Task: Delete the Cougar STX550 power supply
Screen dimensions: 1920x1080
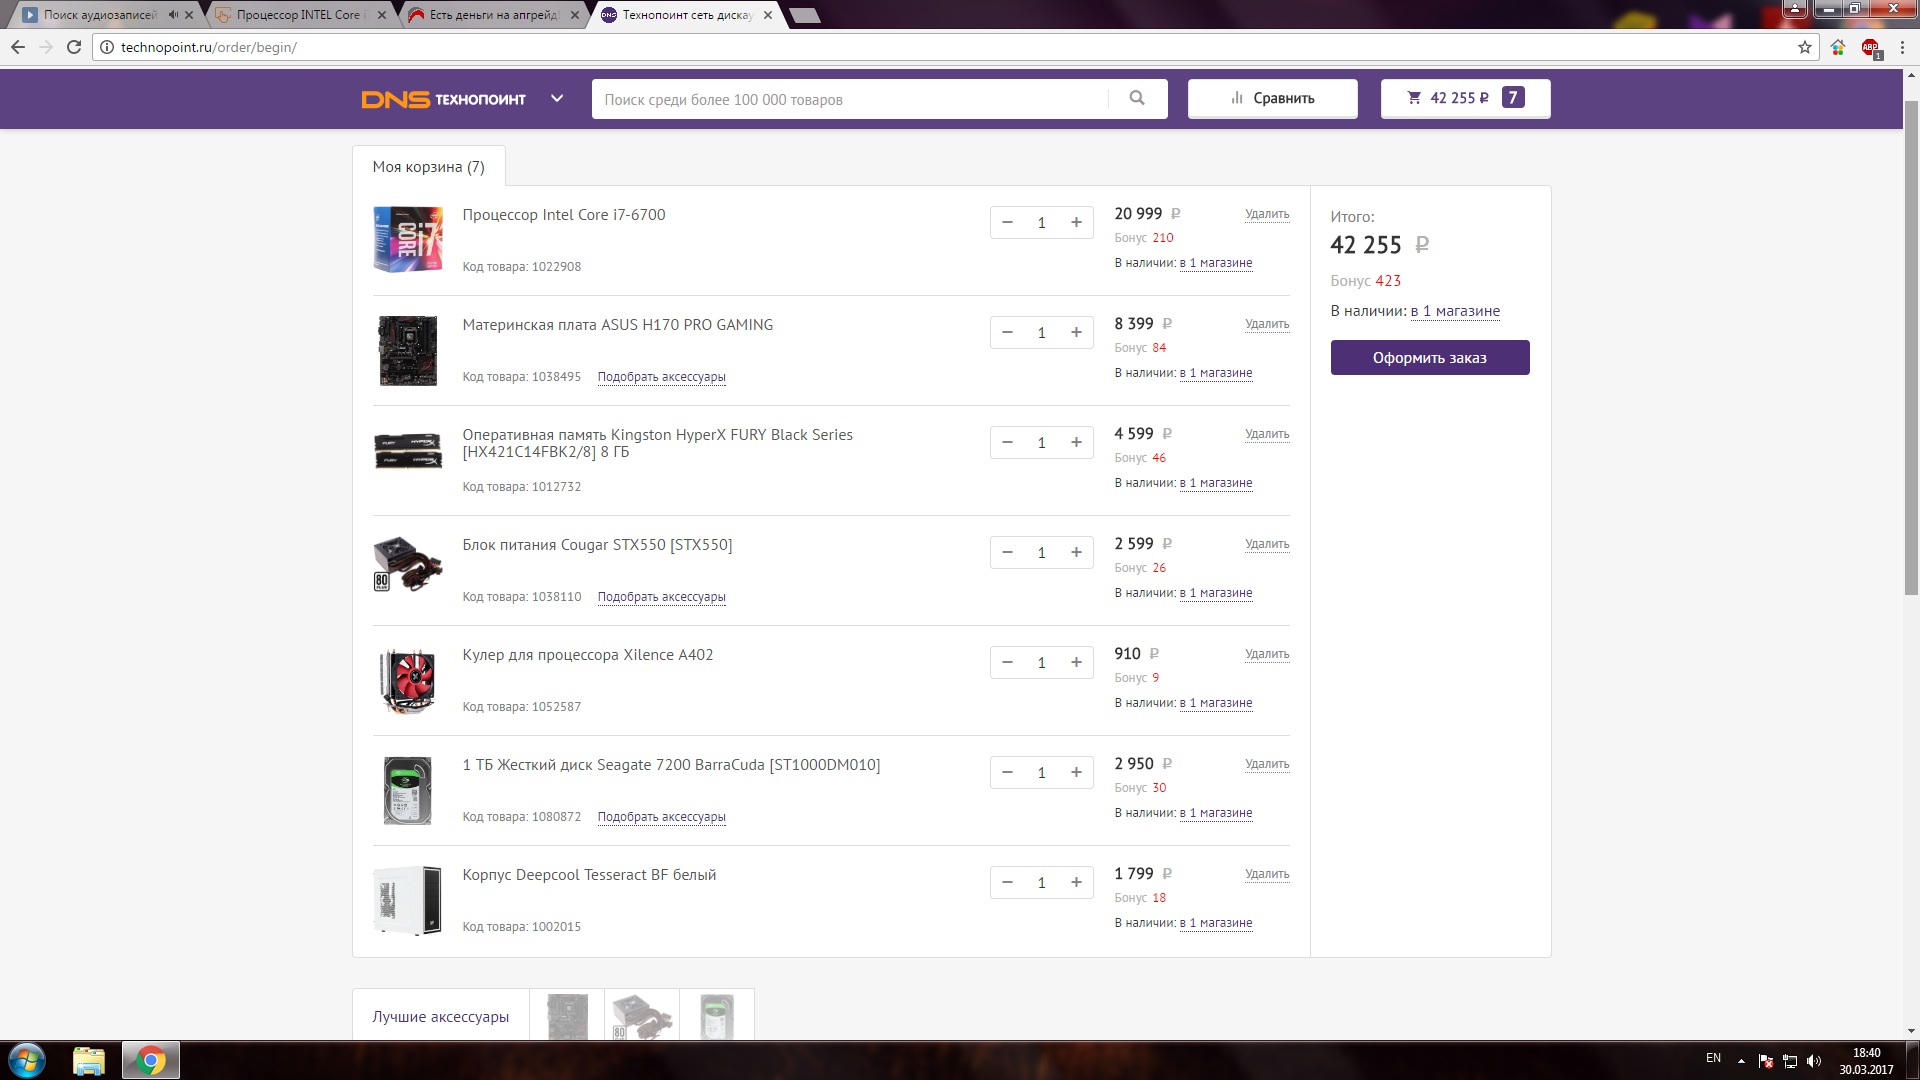Action: click(1266, 544)
